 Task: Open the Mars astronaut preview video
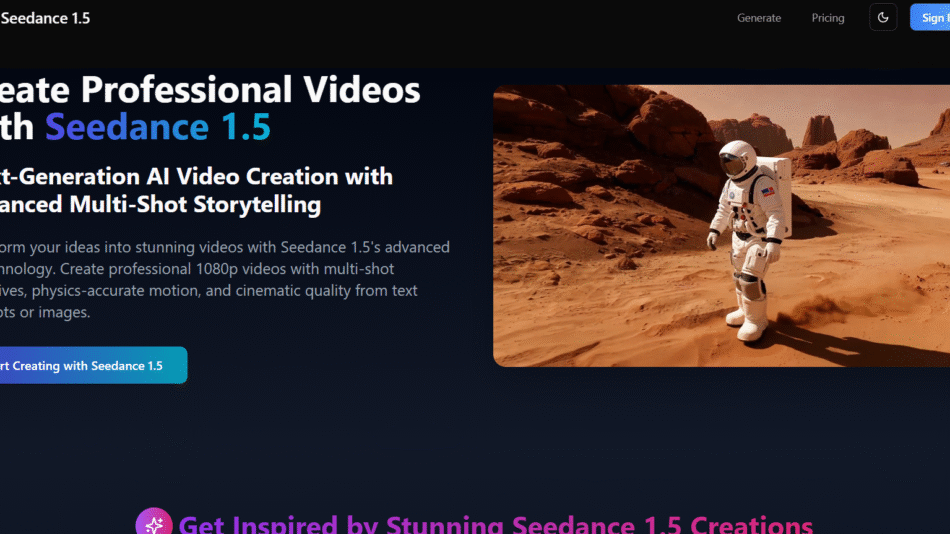coord(720,226)
